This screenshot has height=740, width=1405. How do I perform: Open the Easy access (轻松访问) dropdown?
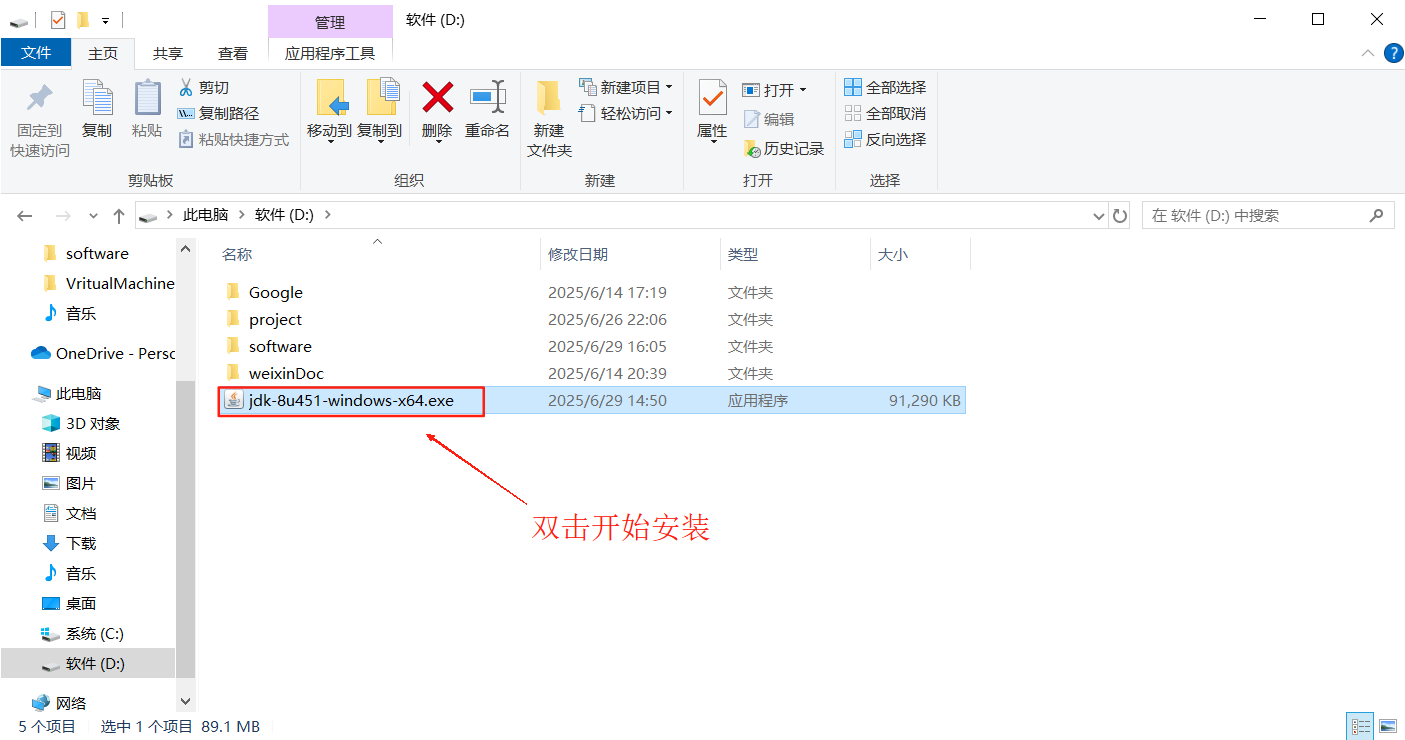[x=626, y=114]
